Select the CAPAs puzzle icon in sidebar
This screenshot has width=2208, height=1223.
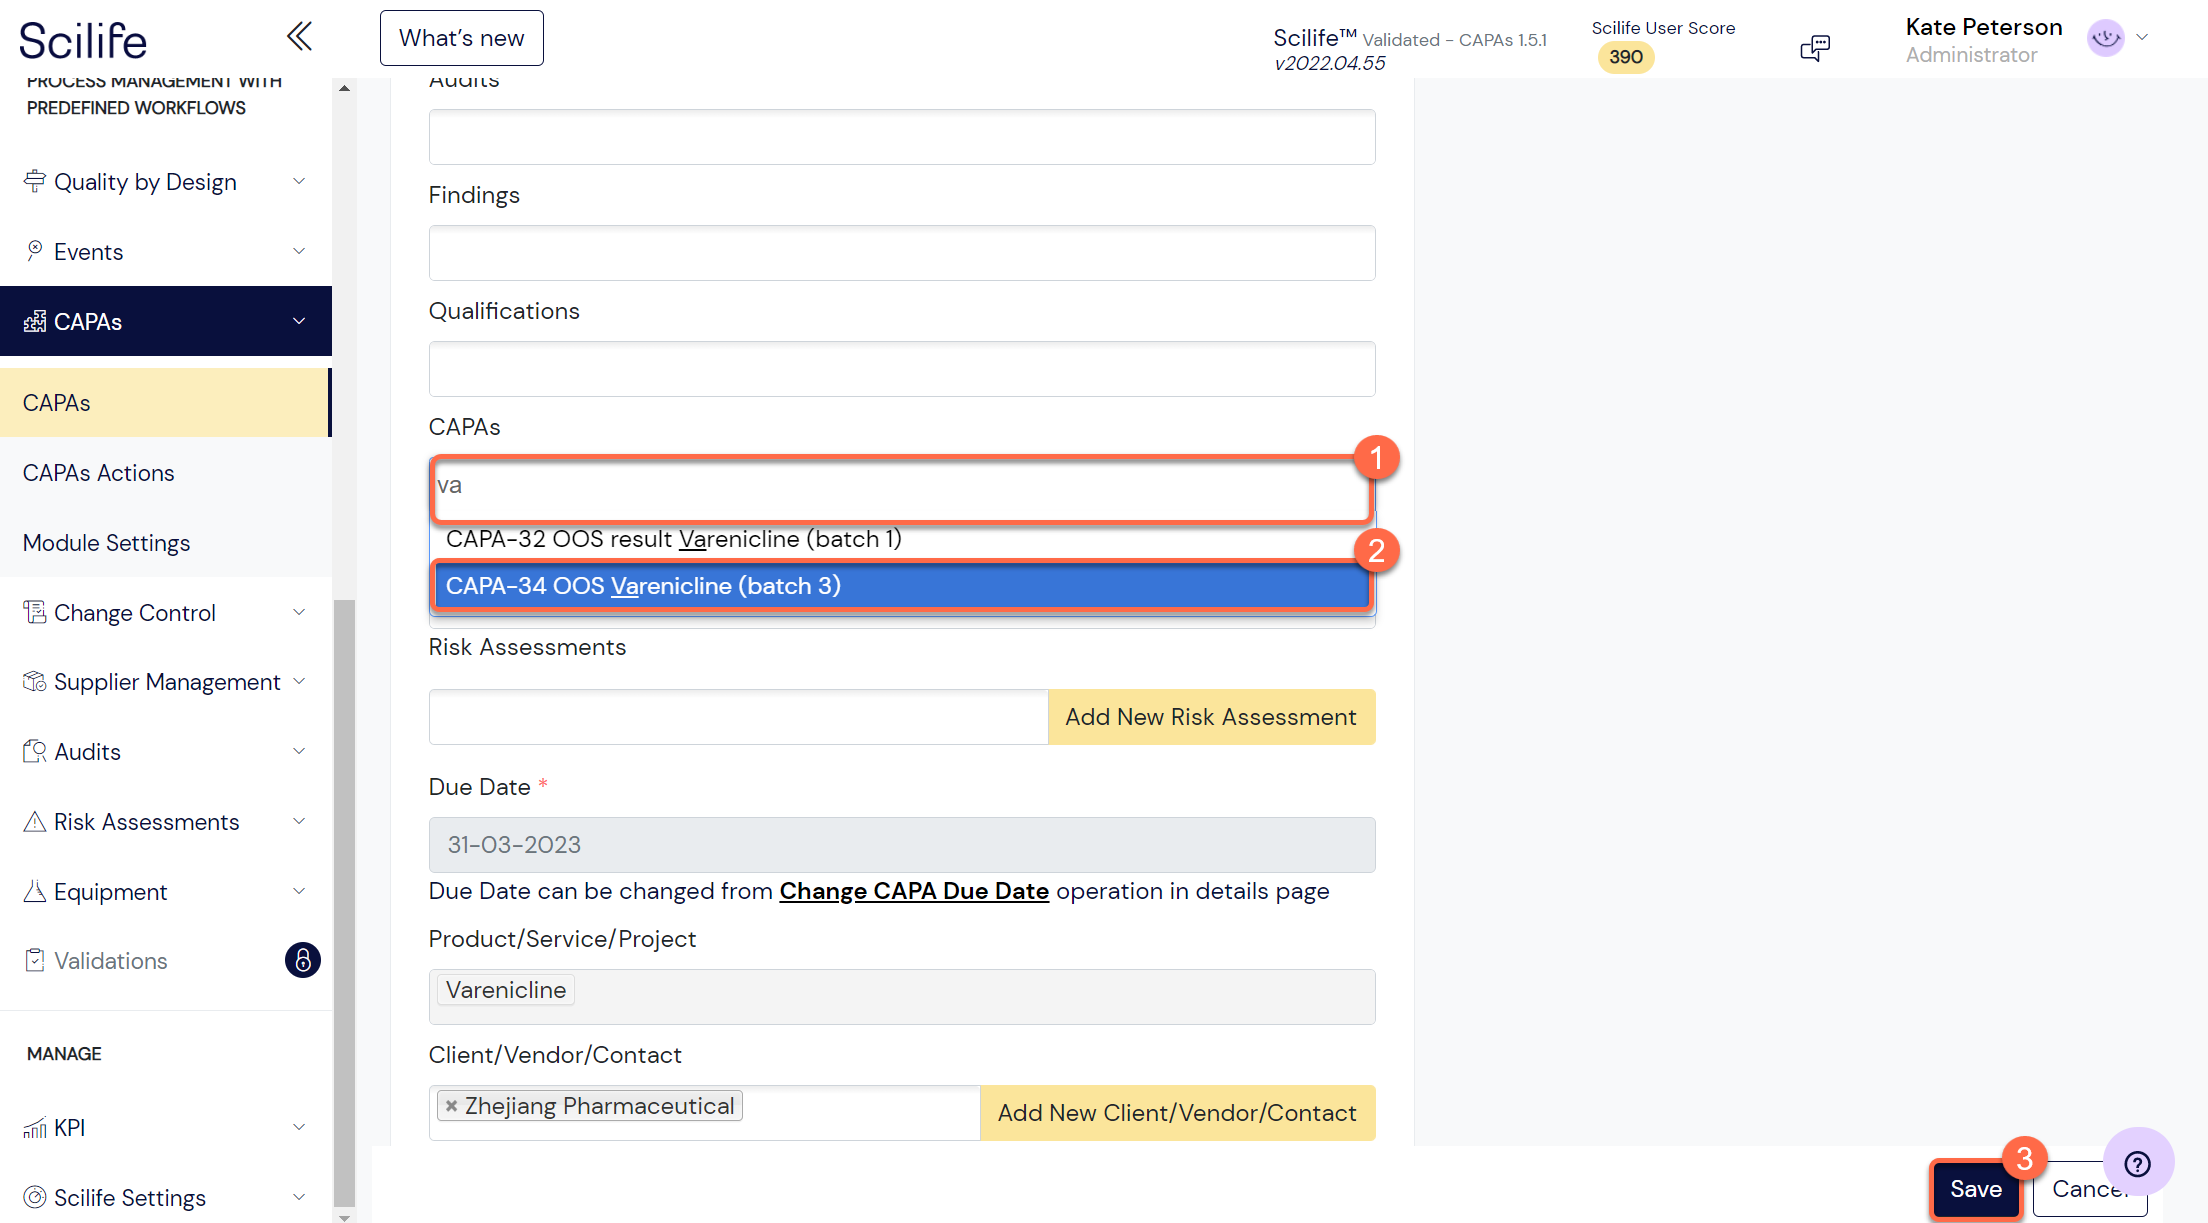point(35,321)
